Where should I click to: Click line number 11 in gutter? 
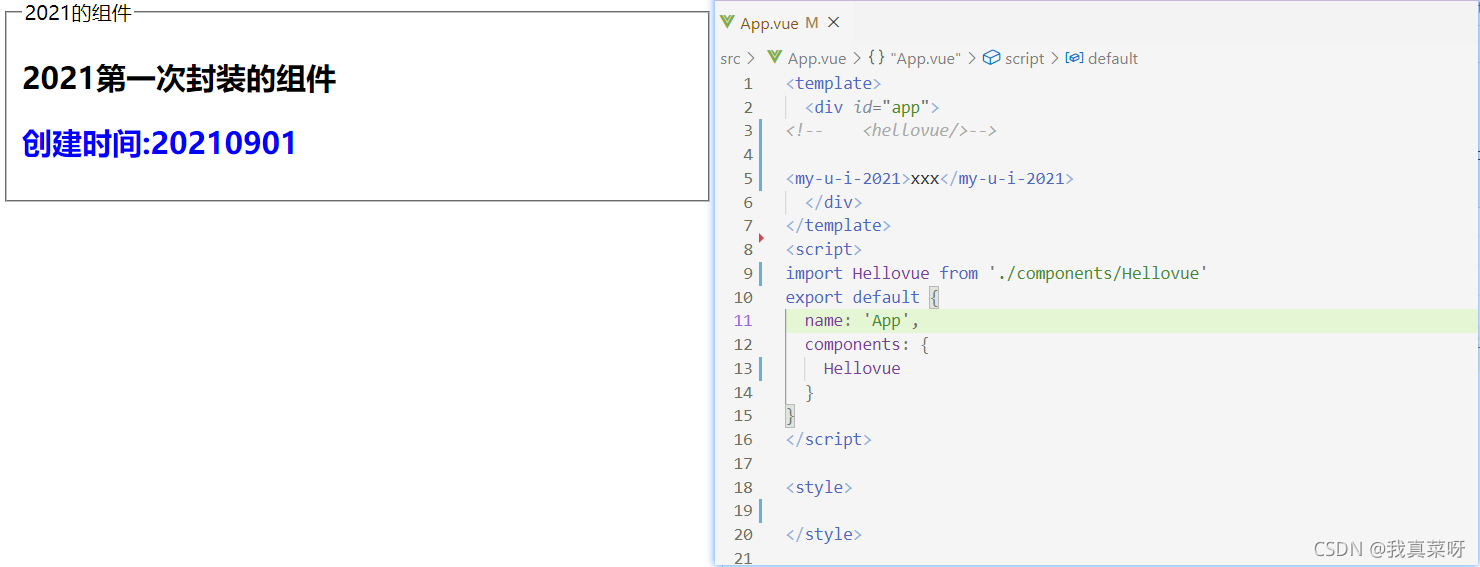coord(743,321)
